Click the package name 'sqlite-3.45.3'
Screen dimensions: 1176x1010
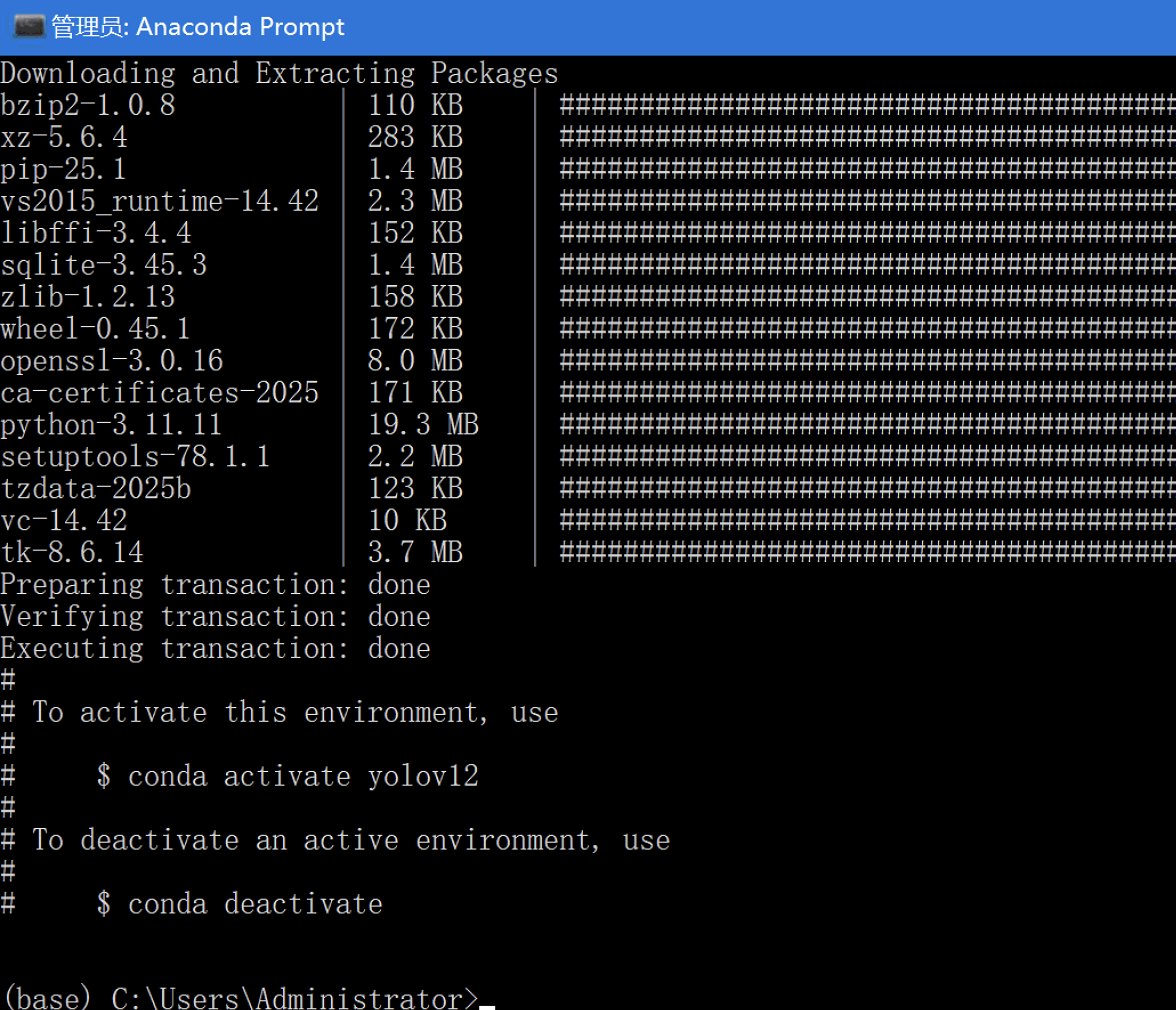104,265
